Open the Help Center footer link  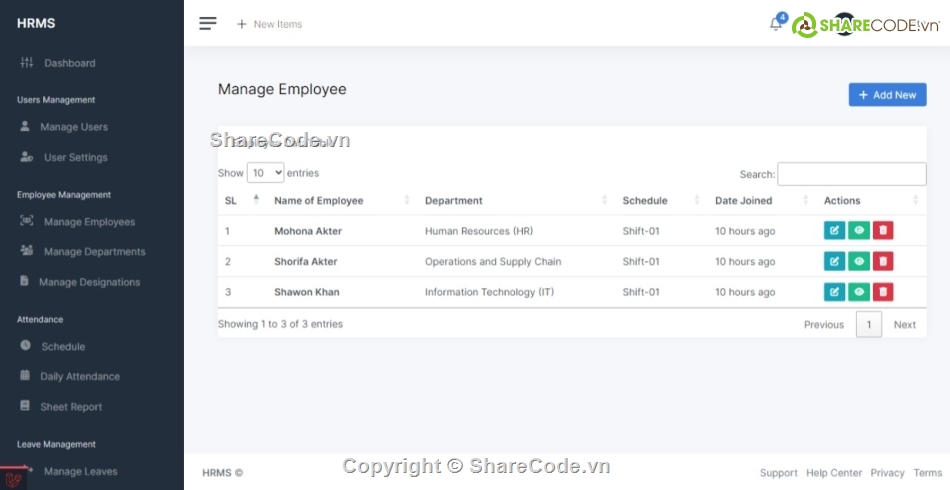coord(833,473)
